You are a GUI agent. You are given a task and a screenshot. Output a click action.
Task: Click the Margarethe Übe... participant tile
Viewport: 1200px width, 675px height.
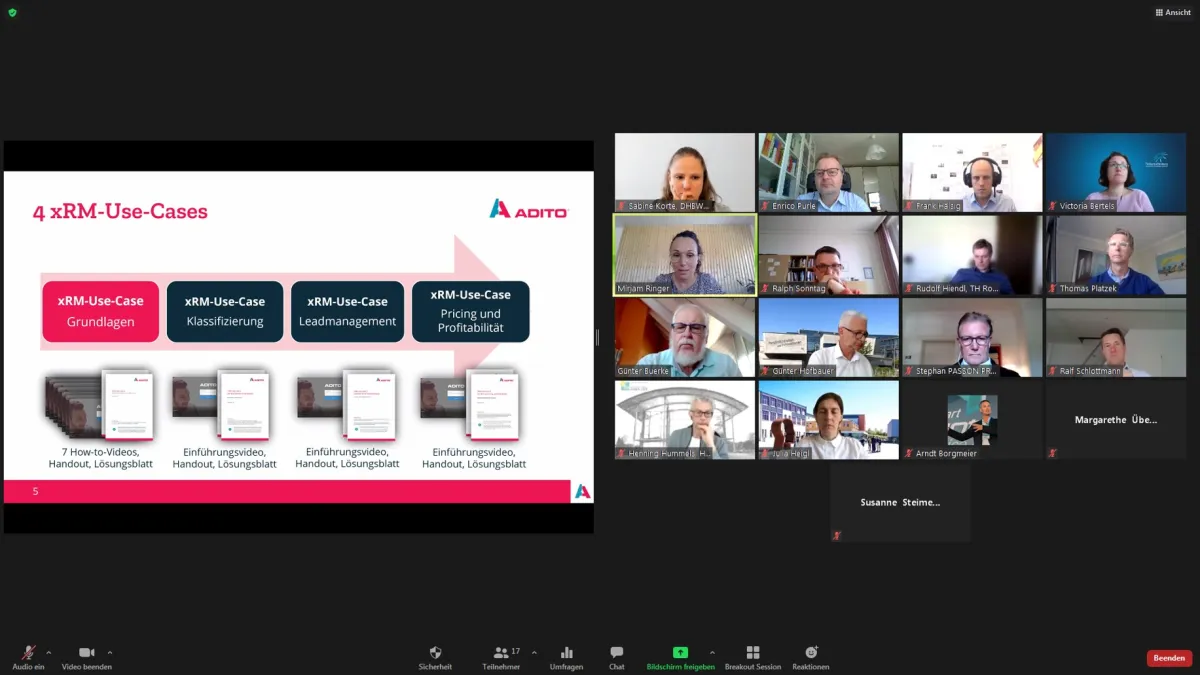pyautogui.click(x=1116, y=419)
